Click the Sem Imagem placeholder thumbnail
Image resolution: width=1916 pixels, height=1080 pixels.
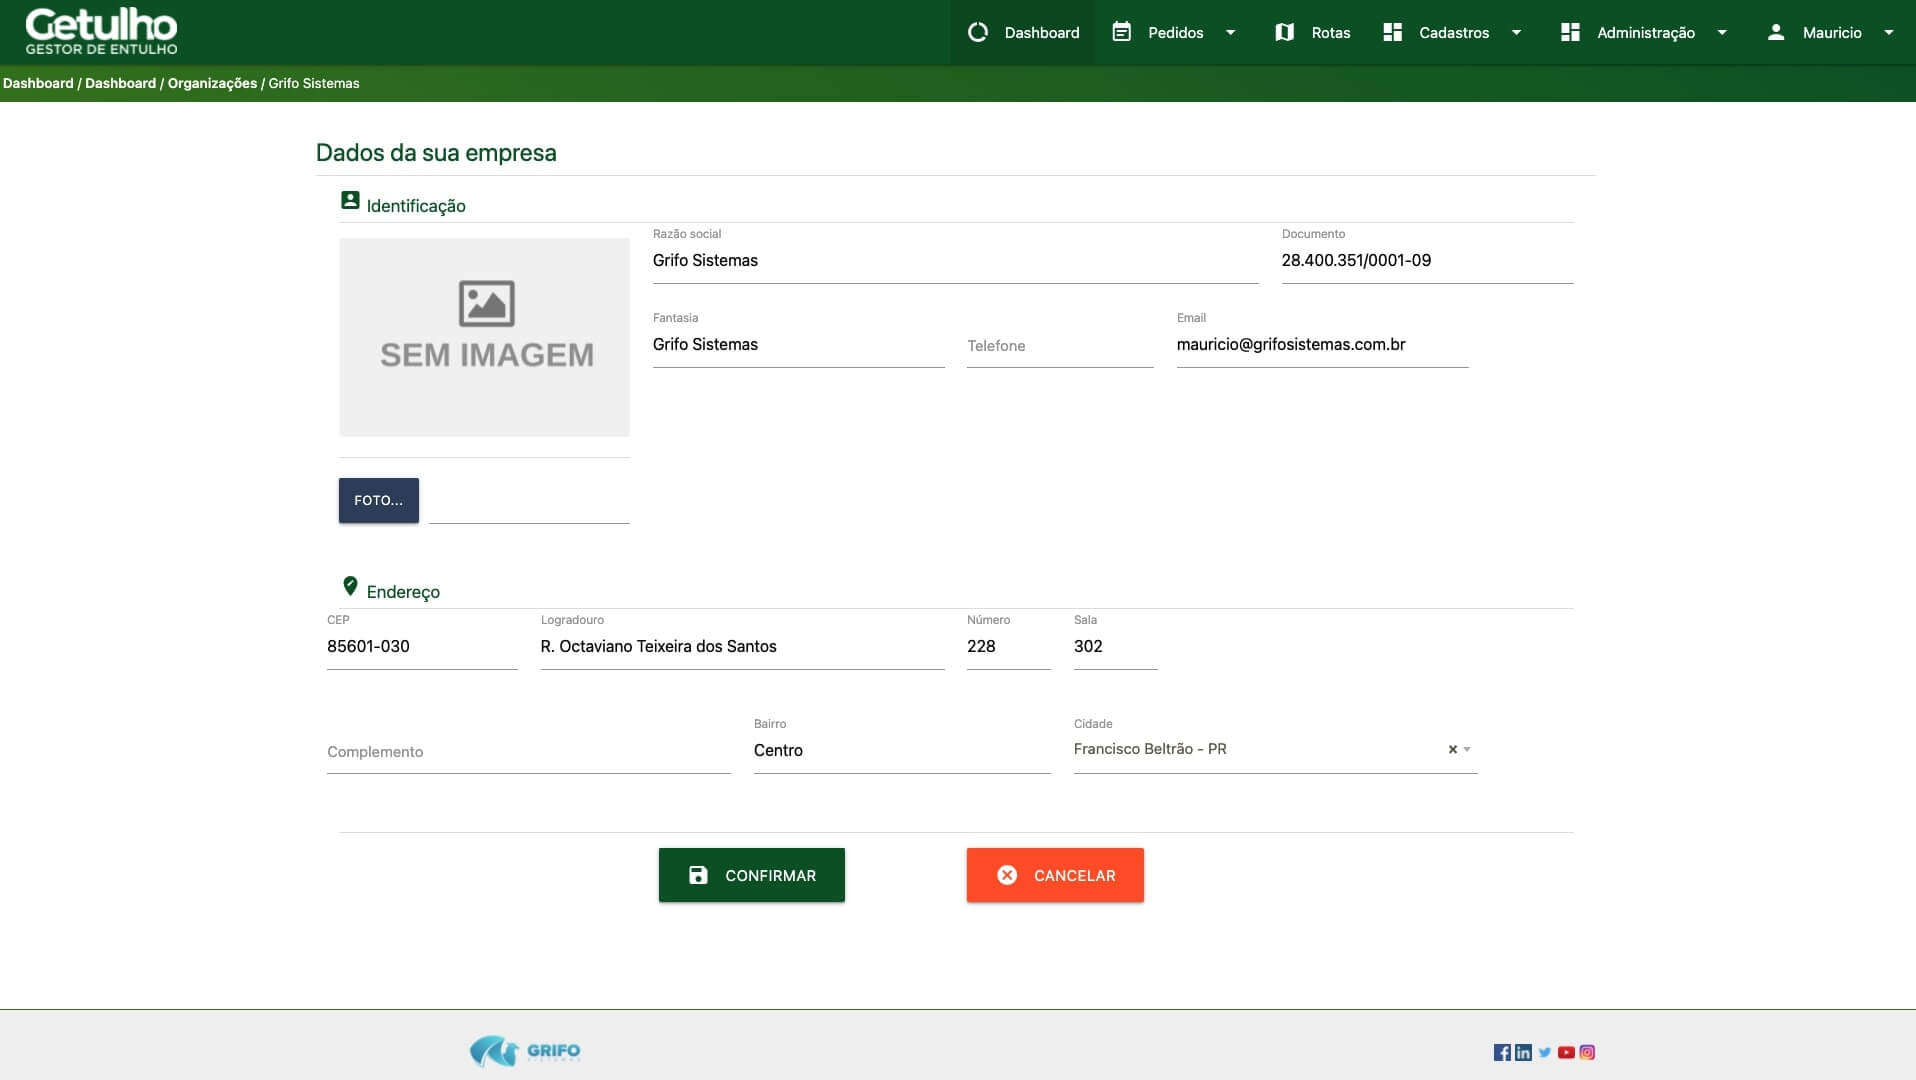tap(485, 337)
